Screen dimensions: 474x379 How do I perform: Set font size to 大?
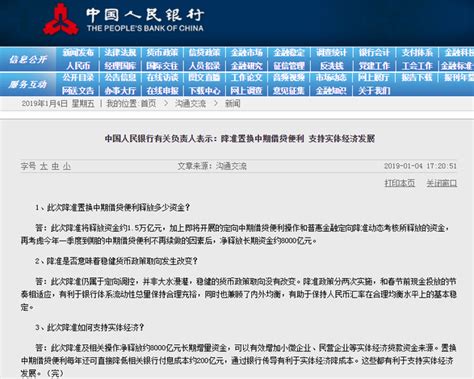tap(44, 166)
